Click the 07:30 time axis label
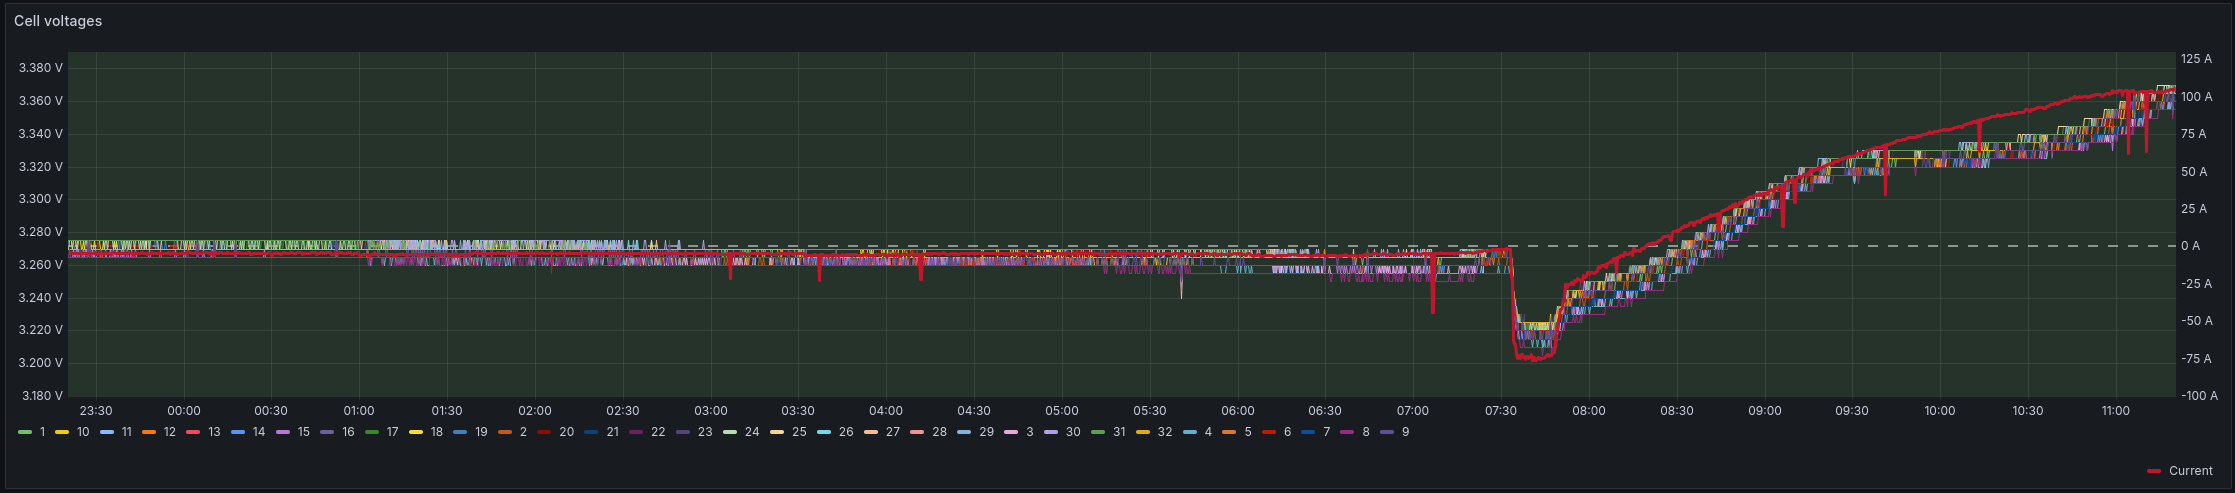The image size is (2235, 493). [1501, 411]
